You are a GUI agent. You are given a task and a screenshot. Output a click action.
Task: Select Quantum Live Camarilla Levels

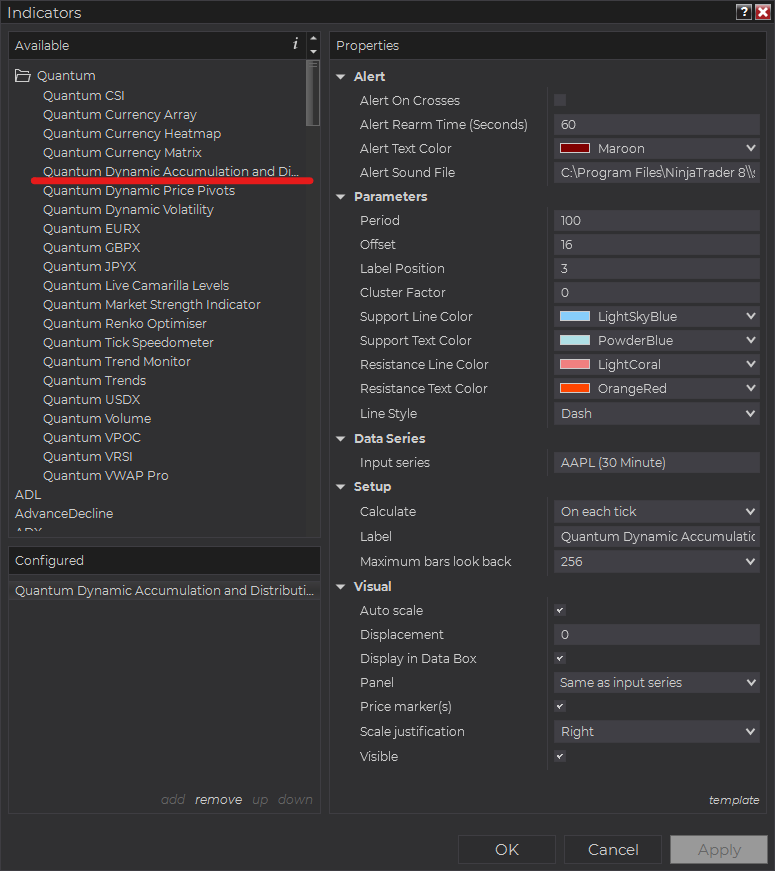point(136,286)
